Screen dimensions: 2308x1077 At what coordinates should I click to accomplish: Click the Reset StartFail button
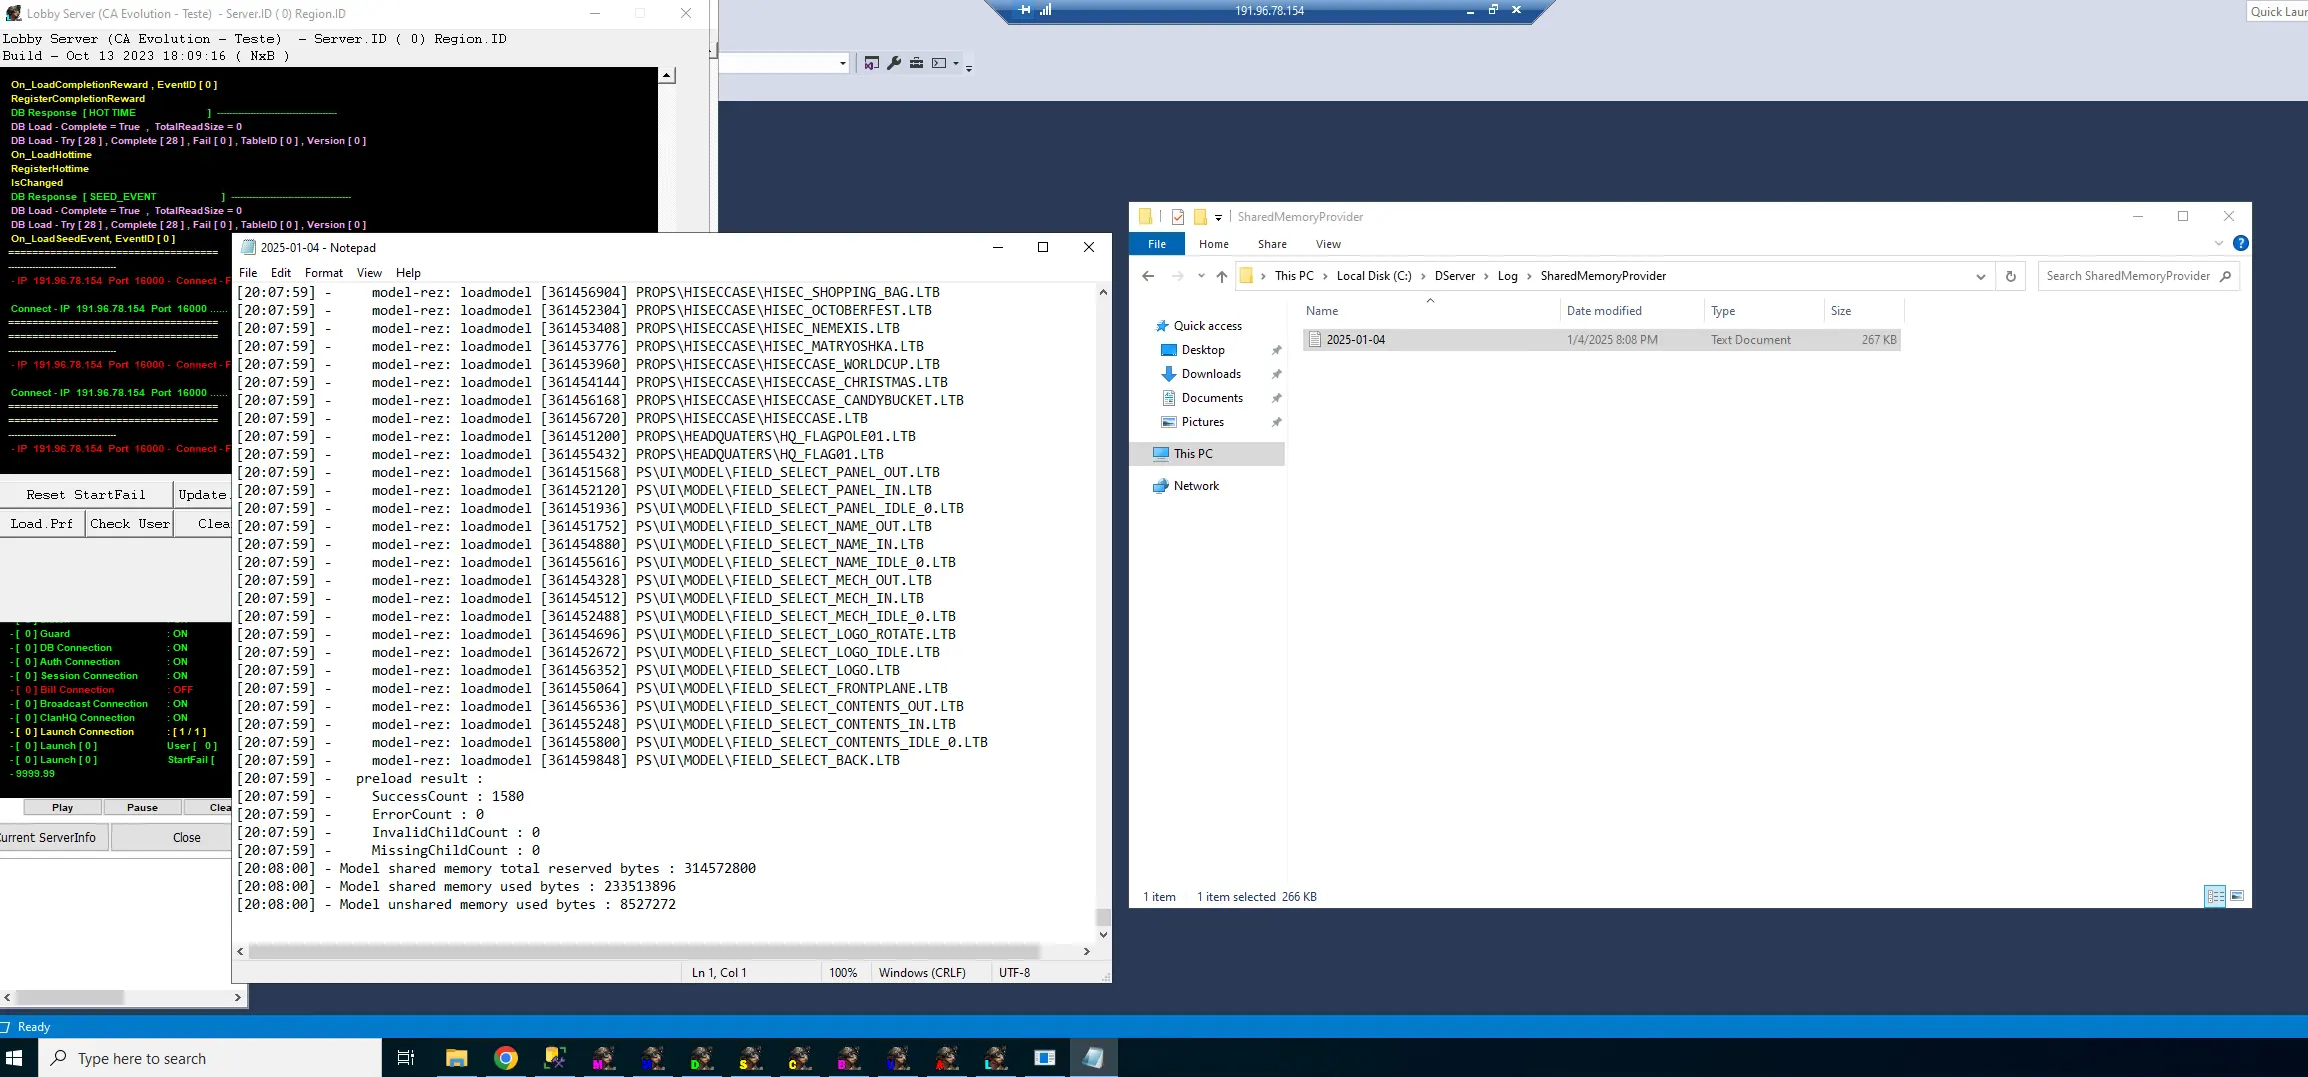(x=86, y=494)
